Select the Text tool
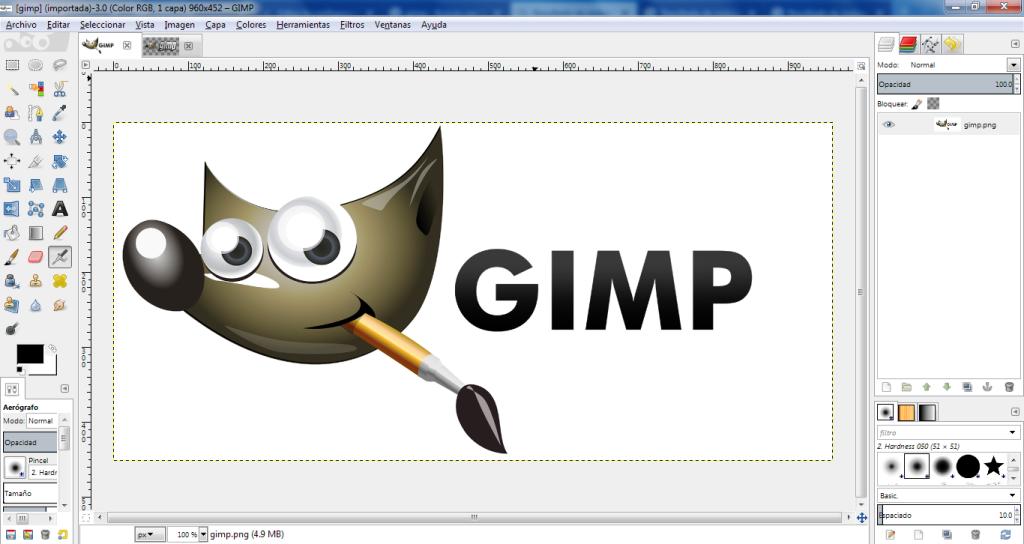 [59, 209]
